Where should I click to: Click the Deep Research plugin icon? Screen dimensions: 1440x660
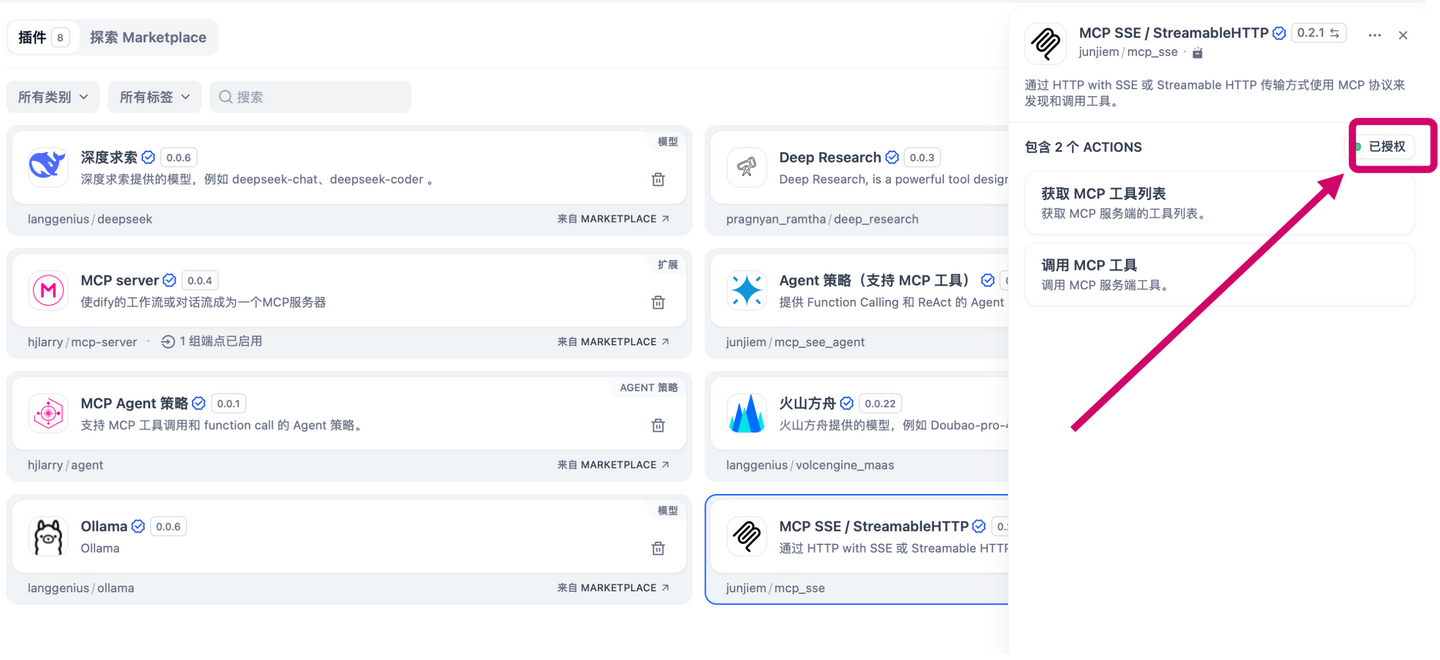click(746, 167)
